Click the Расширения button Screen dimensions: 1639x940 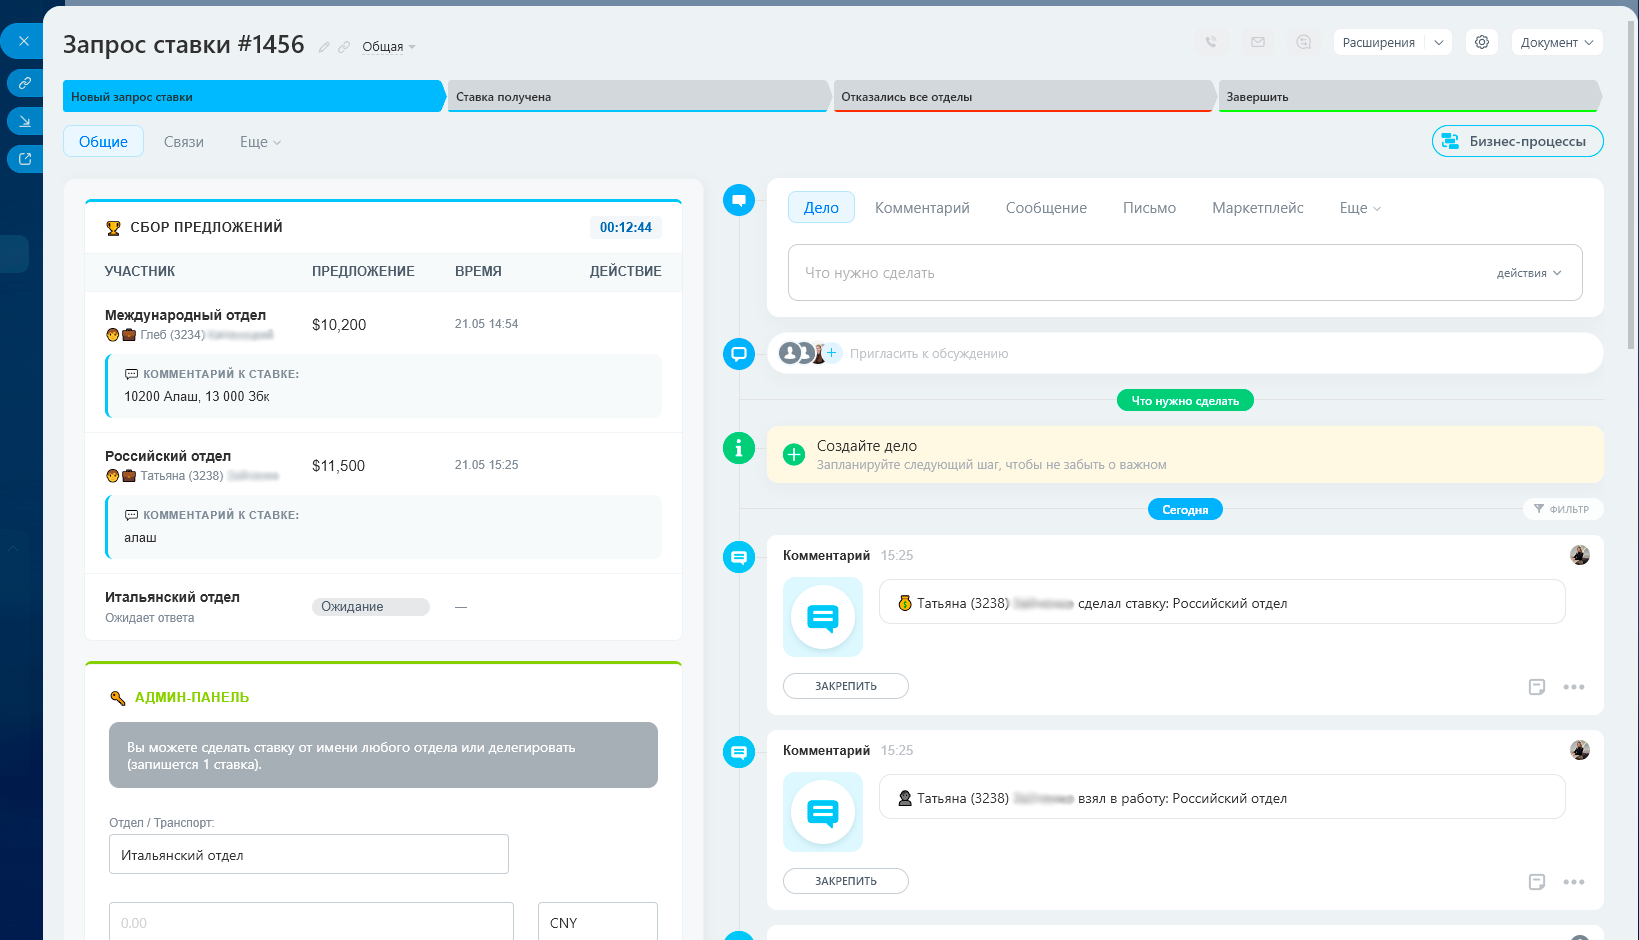tap(1379, 42)
